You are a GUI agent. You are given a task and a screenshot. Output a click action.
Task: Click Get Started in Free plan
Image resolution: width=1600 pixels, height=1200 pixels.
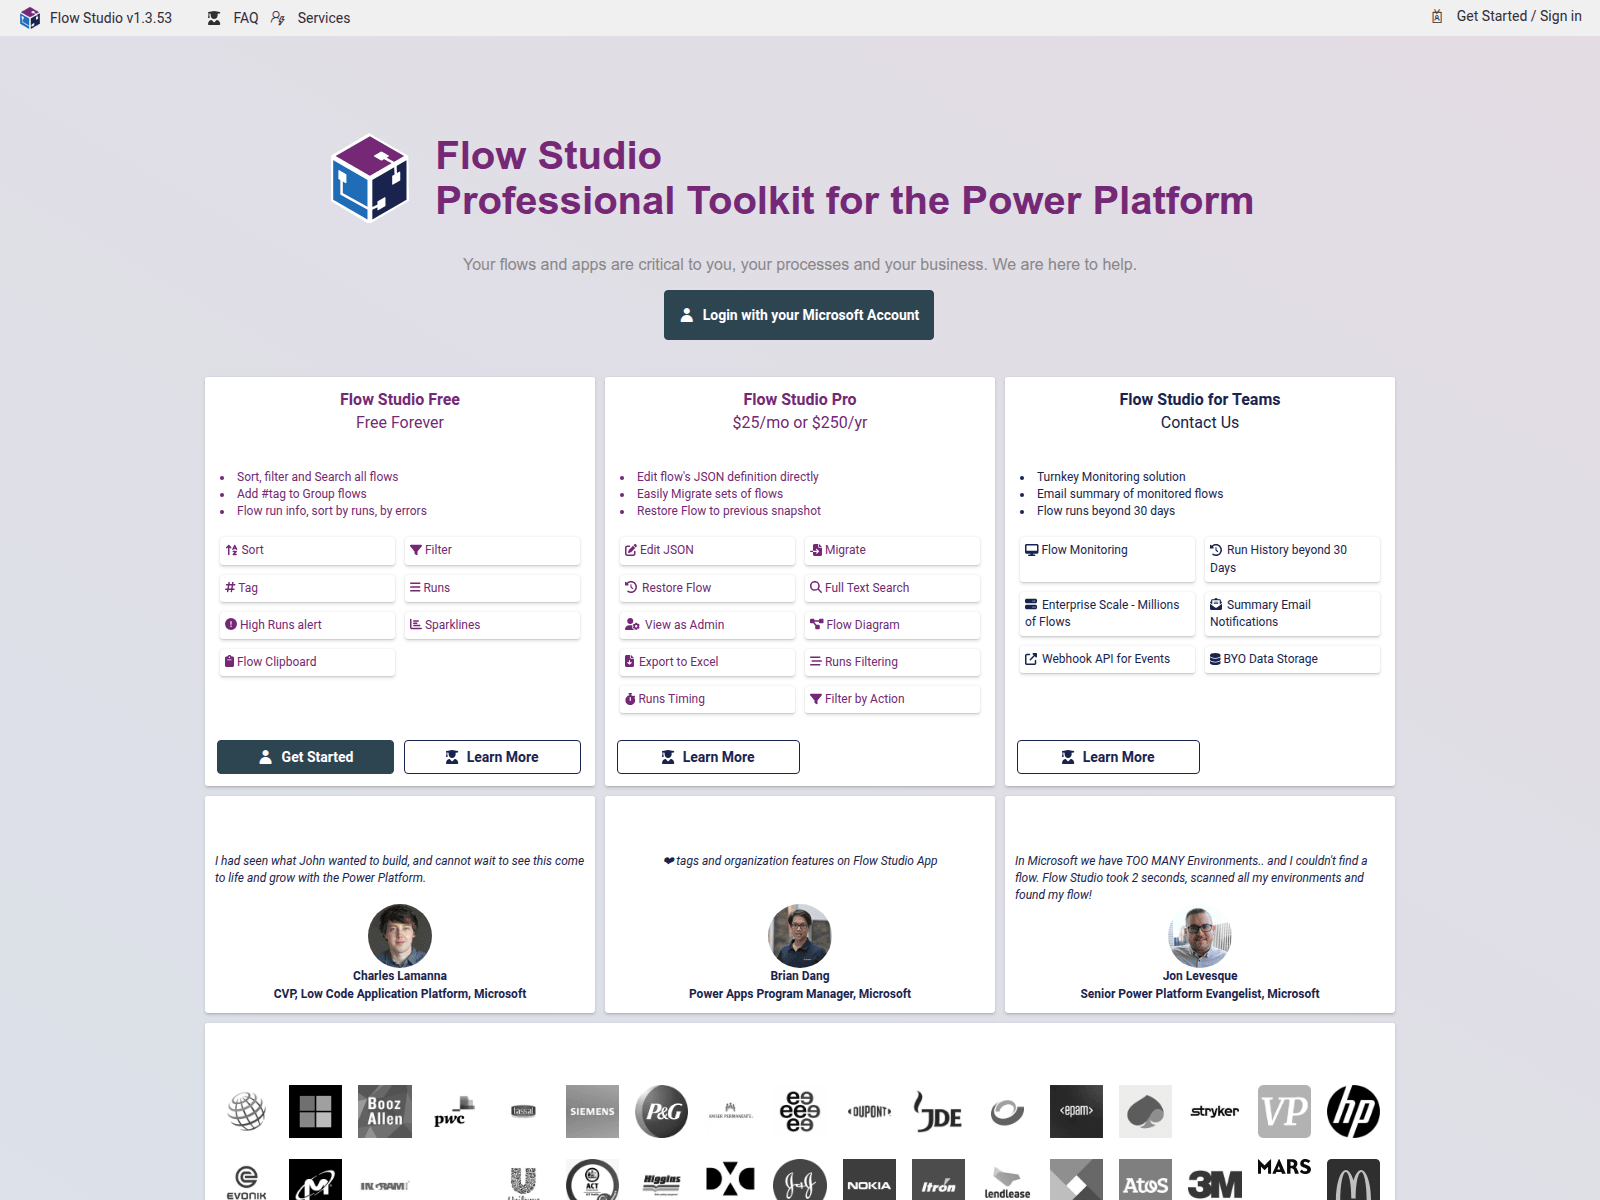click(x=305, y=757)
